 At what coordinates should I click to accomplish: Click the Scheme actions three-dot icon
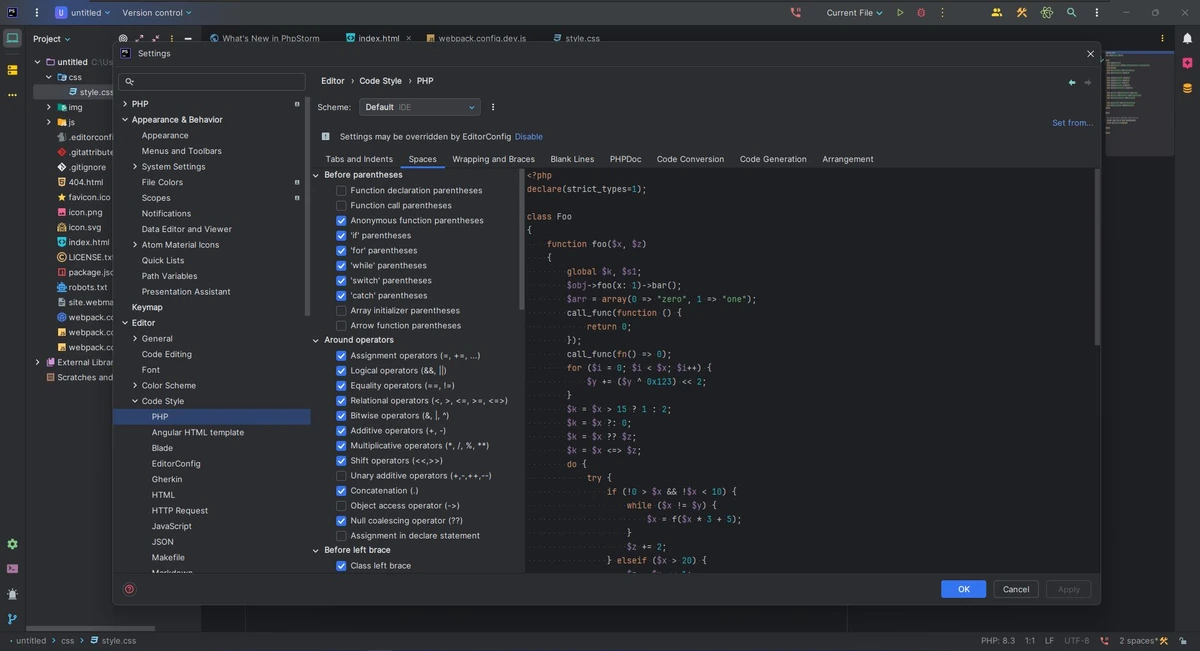click(492, 107)
